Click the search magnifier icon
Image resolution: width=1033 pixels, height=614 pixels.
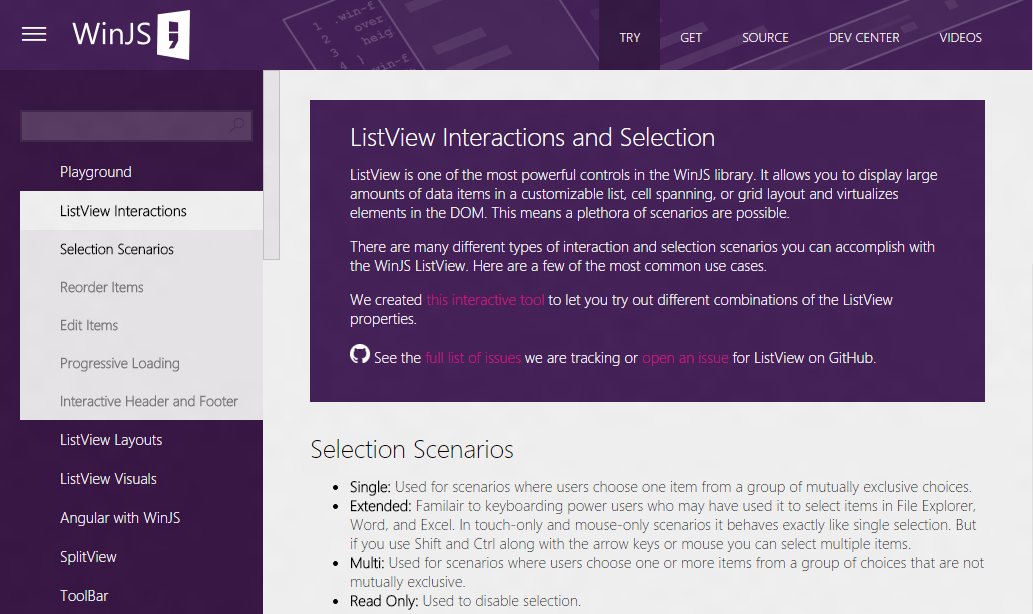tap(237, 125)
